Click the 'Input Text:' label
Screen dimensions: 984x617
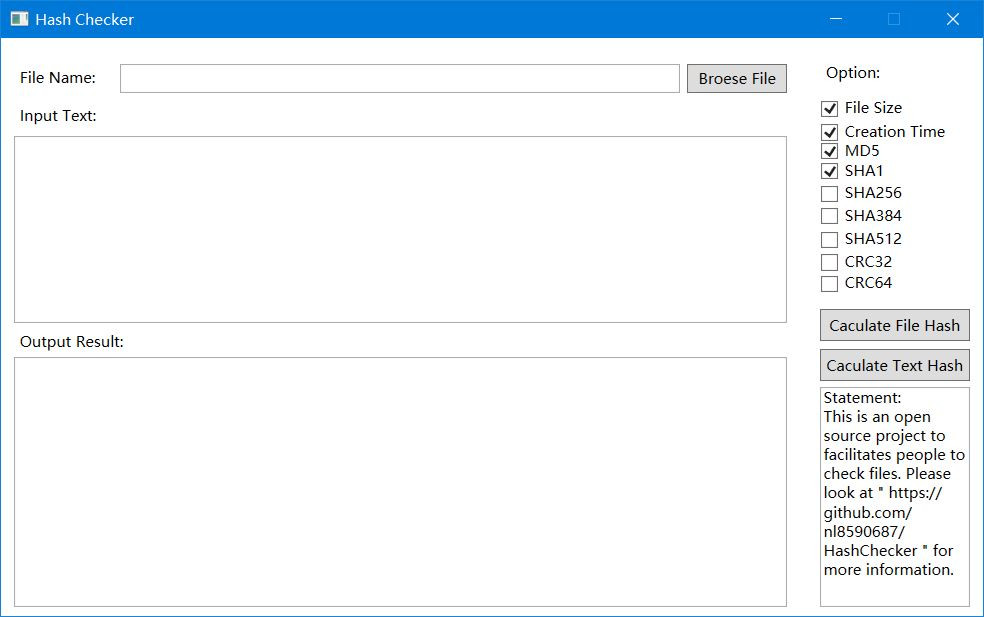click(x=58, y=116)
